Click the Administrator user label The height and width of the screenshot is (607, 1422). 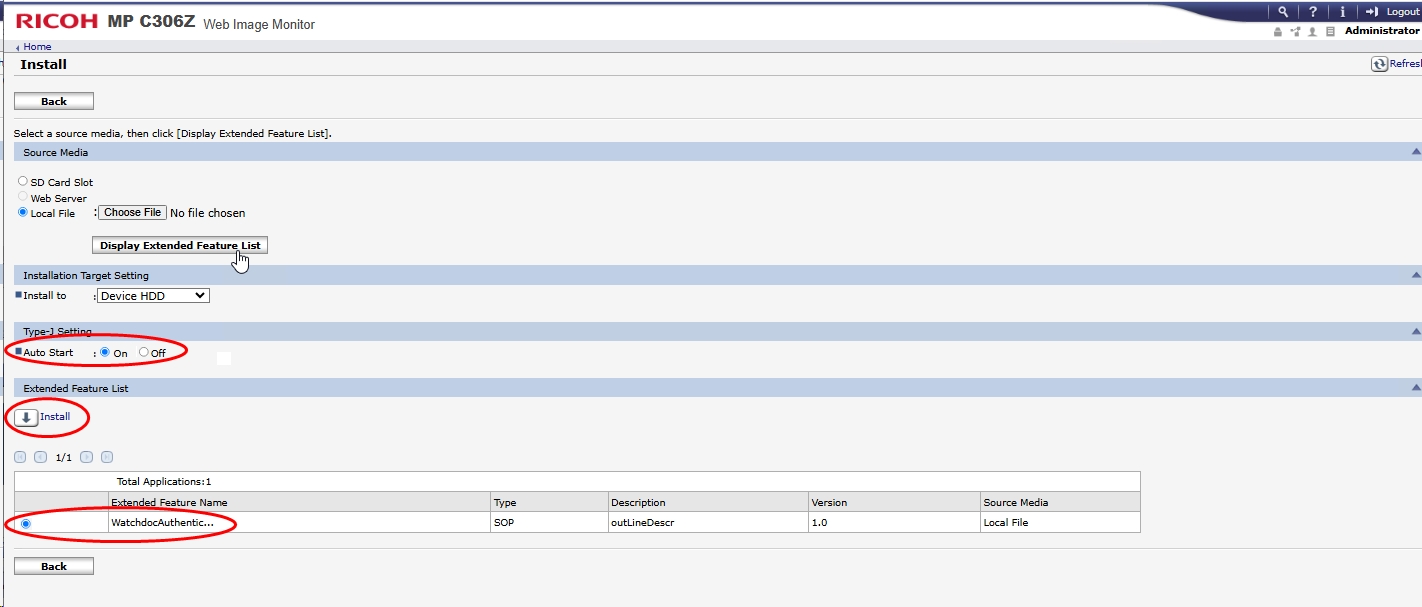point(1382,31)
